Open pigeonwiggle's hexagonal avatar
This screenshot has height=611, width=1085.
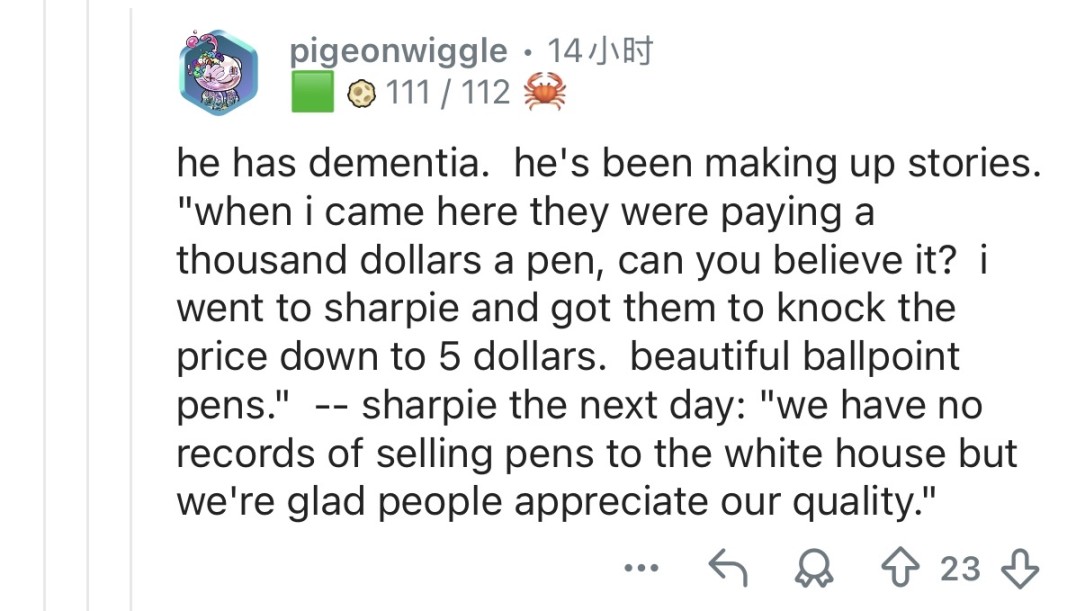[220, 72]
